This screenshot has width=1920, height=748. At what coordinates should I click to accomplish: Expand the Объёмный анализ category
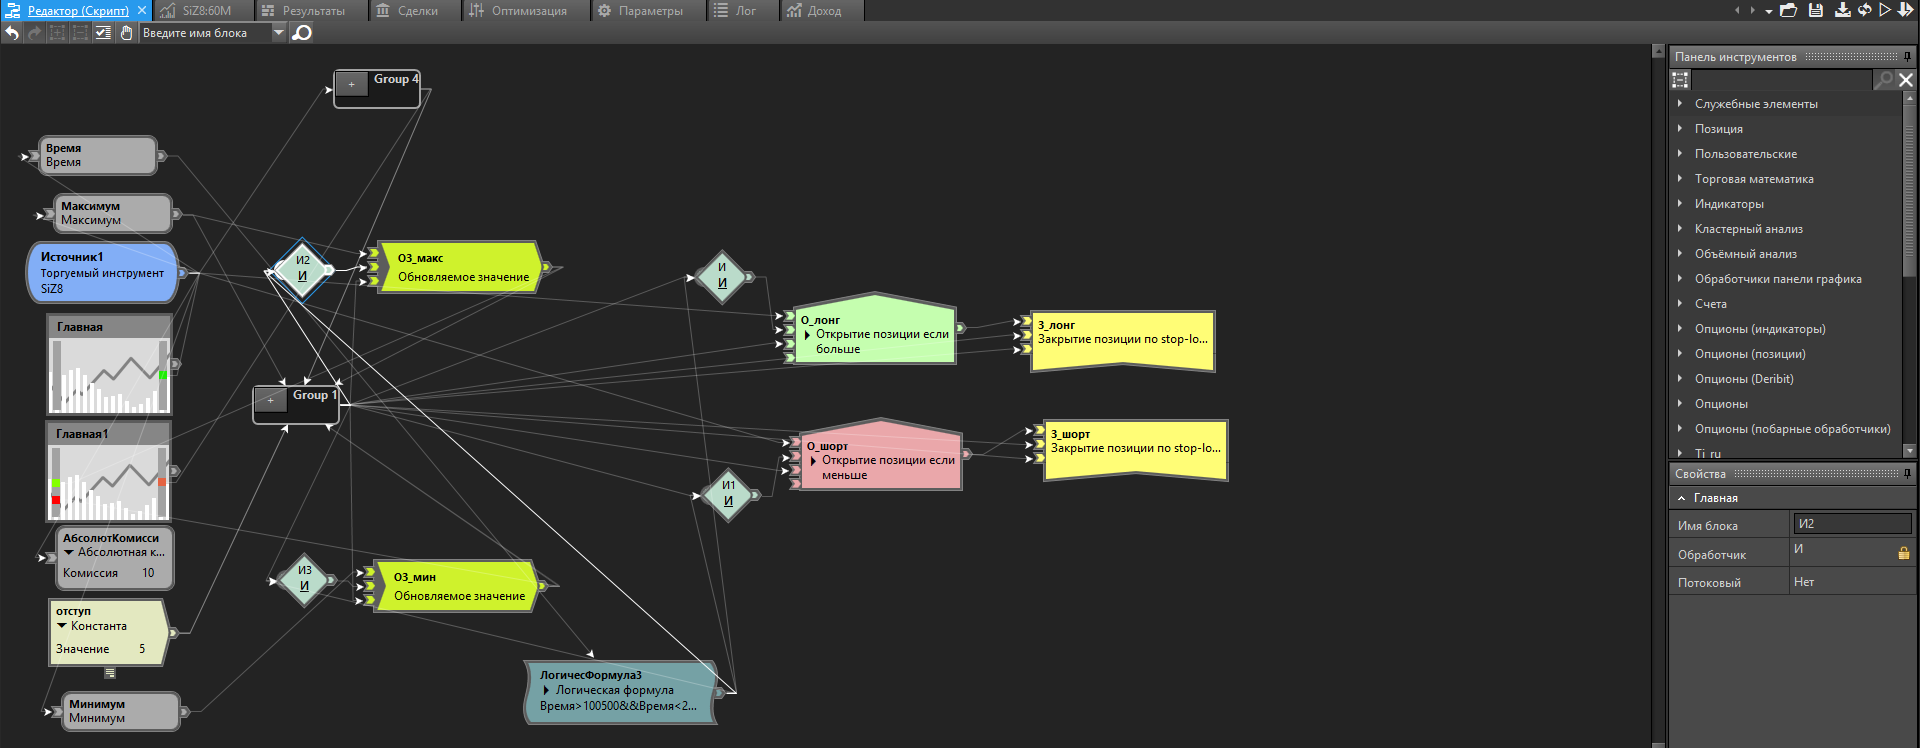click(1680, 254)
